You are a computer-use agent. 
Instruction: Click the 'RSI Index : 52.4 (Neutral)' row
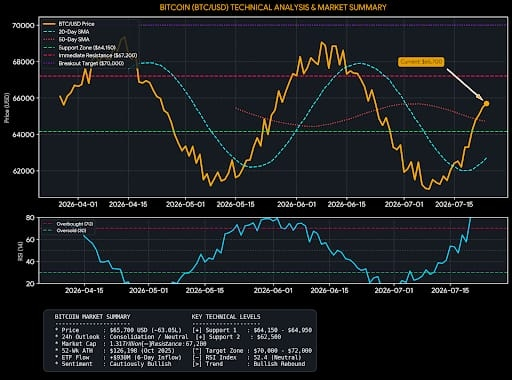click(x=247, y=357)
